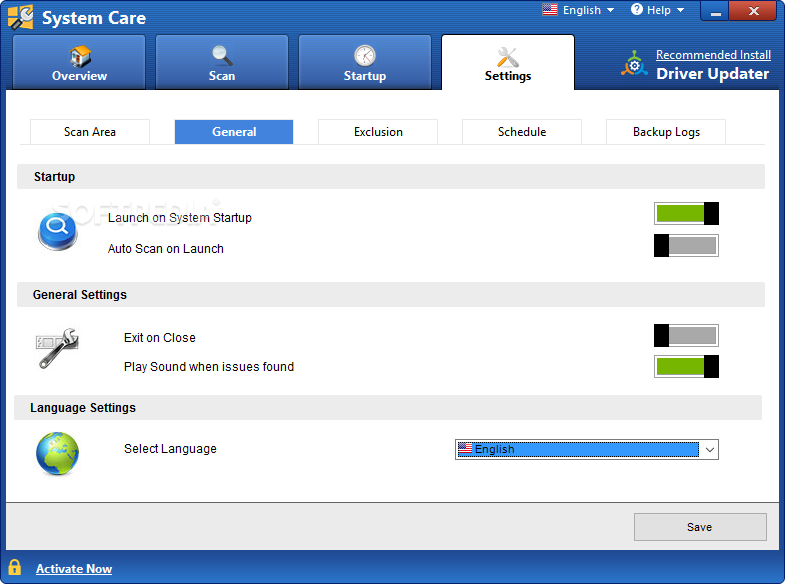Click the 'Startup' section header text
The height and width of the screenshot is (584, 785).
pyautogui.click(x=55, y=177)
